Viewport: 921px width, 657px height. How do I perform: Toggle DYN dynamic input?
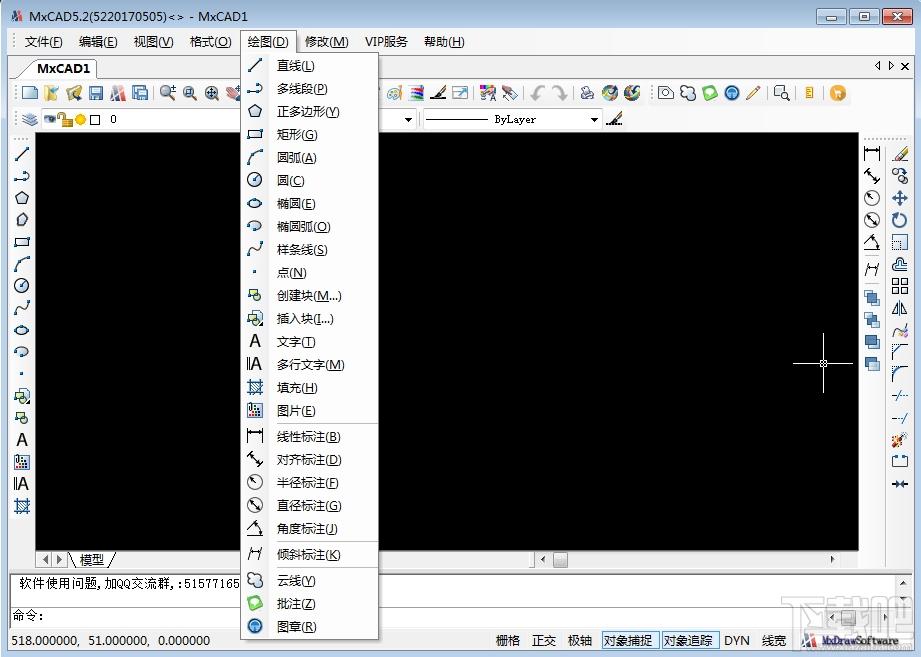tap(737, 641)
